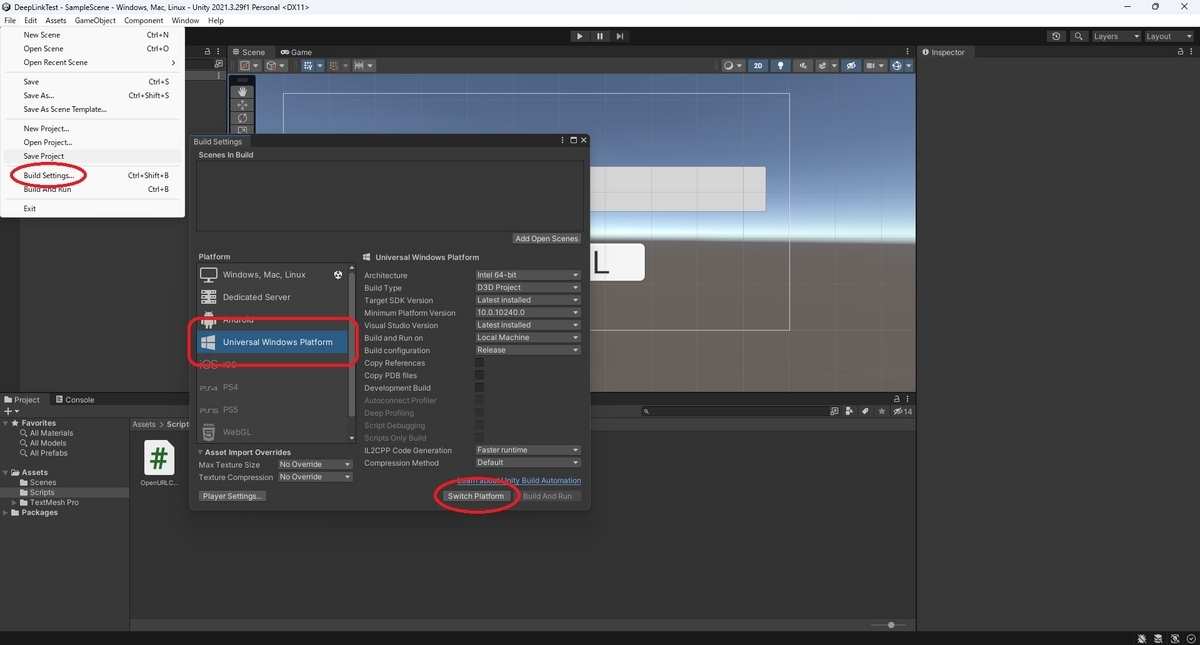Select the Move tool in Scene toolbar
1200x645 pixels.
tap(242, 105)
